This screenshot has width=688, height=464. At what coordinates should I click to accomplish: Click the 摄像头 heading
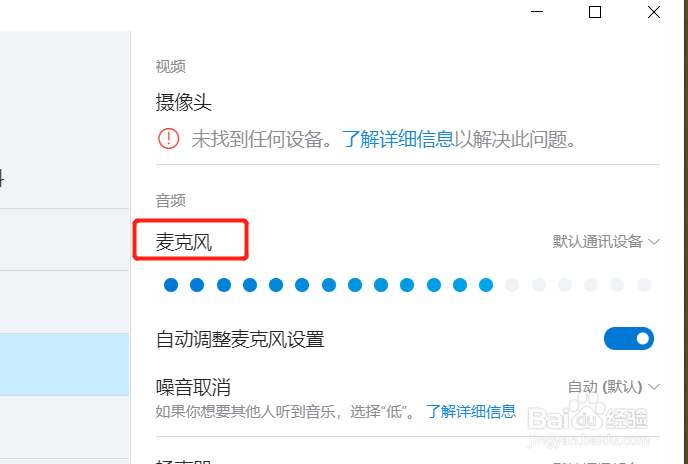point(184,103)
